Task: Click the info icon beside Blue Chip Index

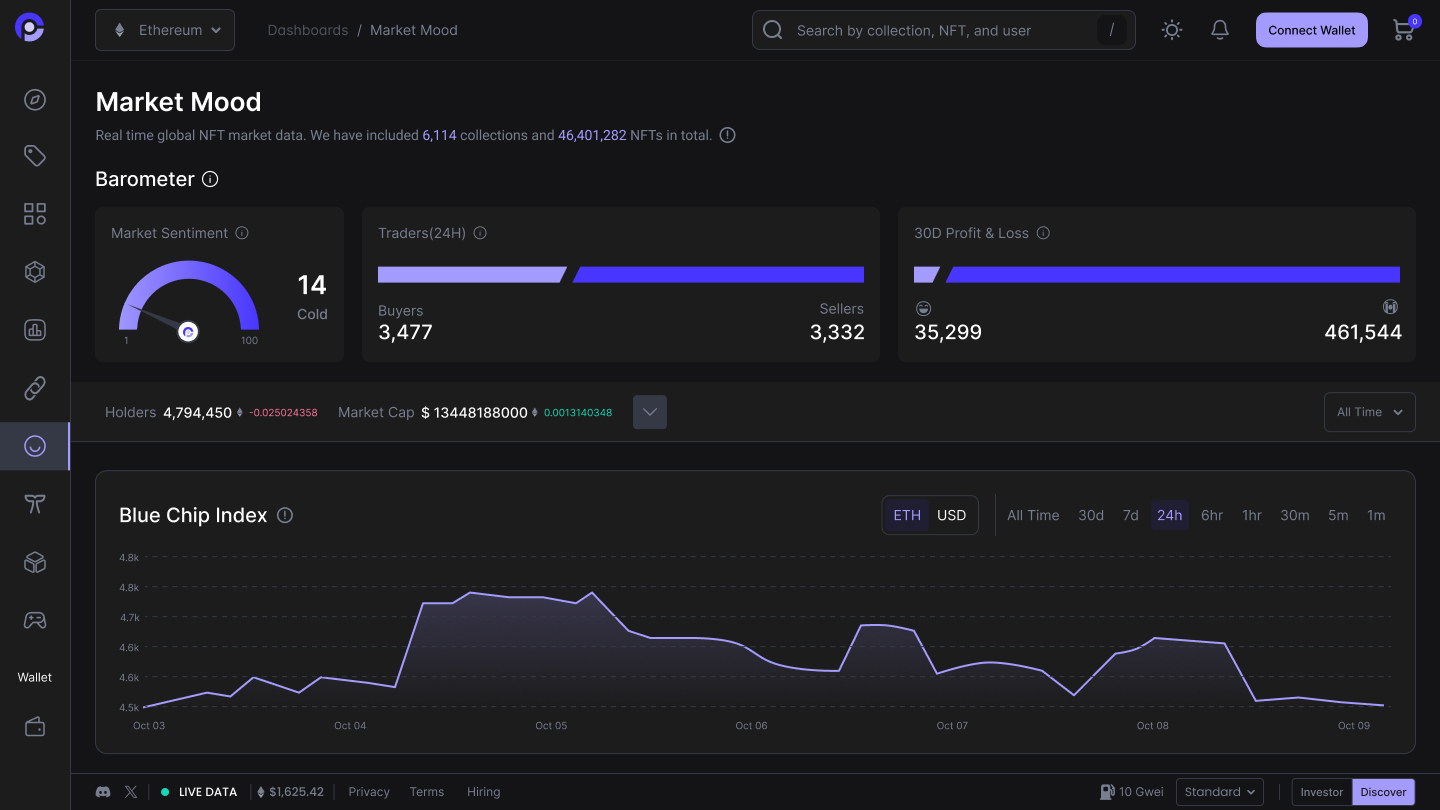Action: pos(285,515)
